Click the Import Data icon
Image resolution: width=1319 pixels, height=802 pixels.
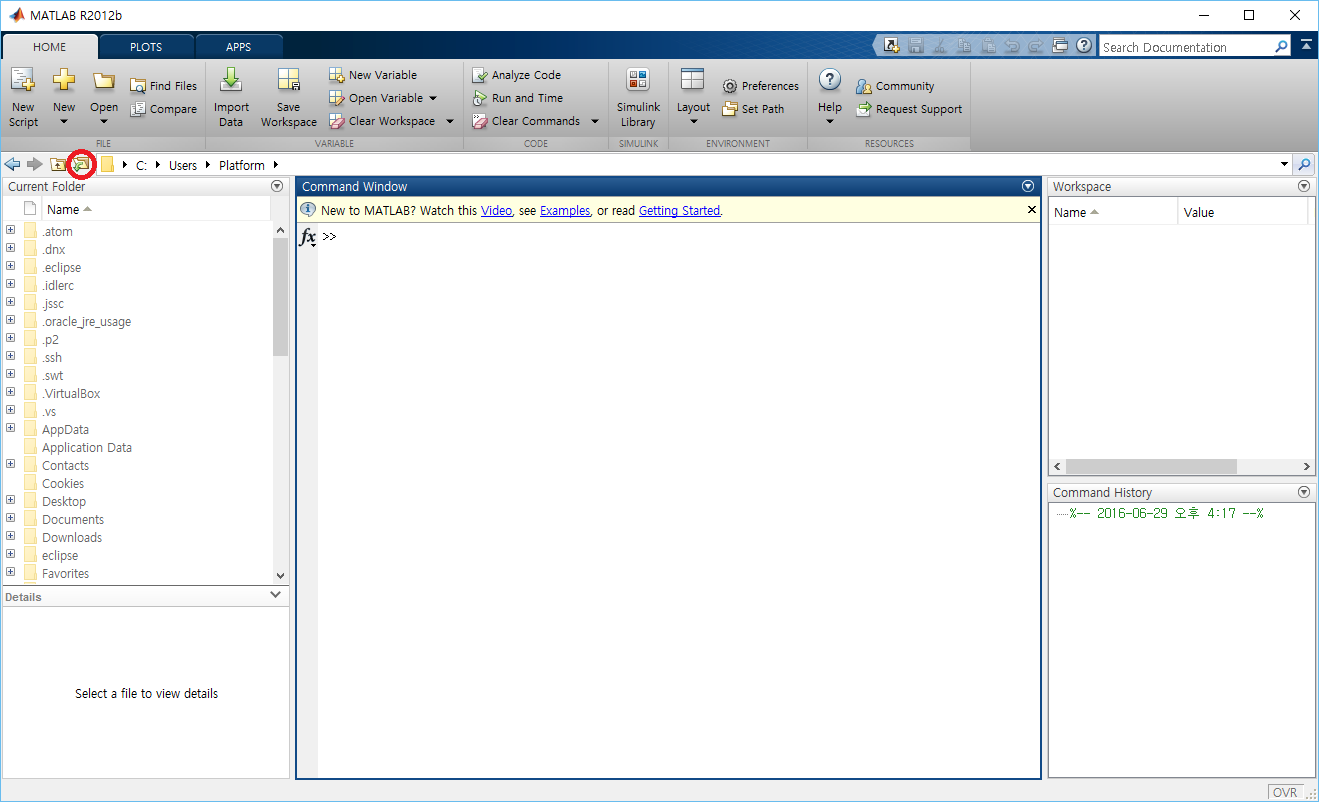click(x=231, y=81)
